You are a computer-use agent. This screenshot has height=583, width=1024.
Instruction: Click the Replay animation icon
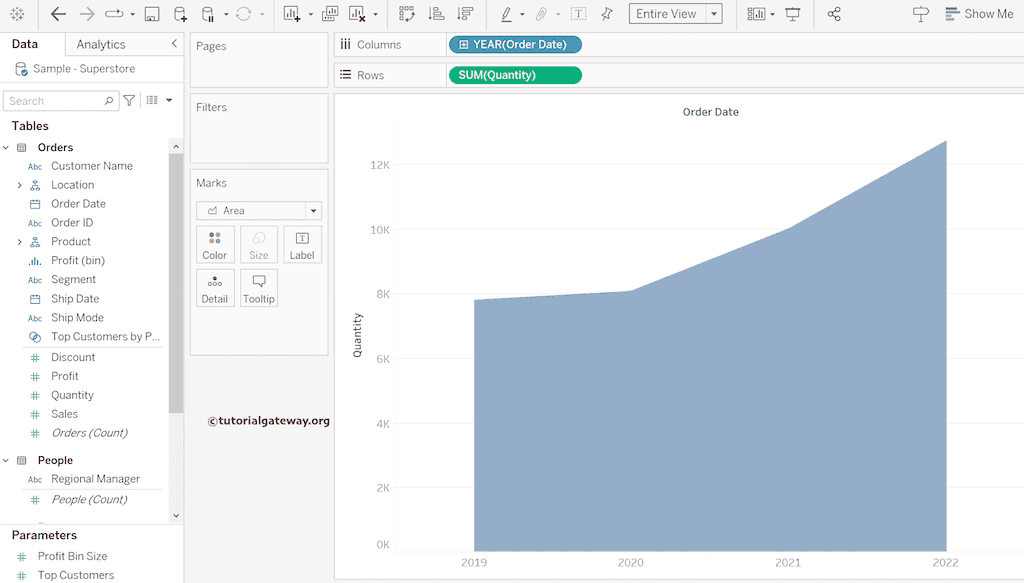tap(114, 14)
